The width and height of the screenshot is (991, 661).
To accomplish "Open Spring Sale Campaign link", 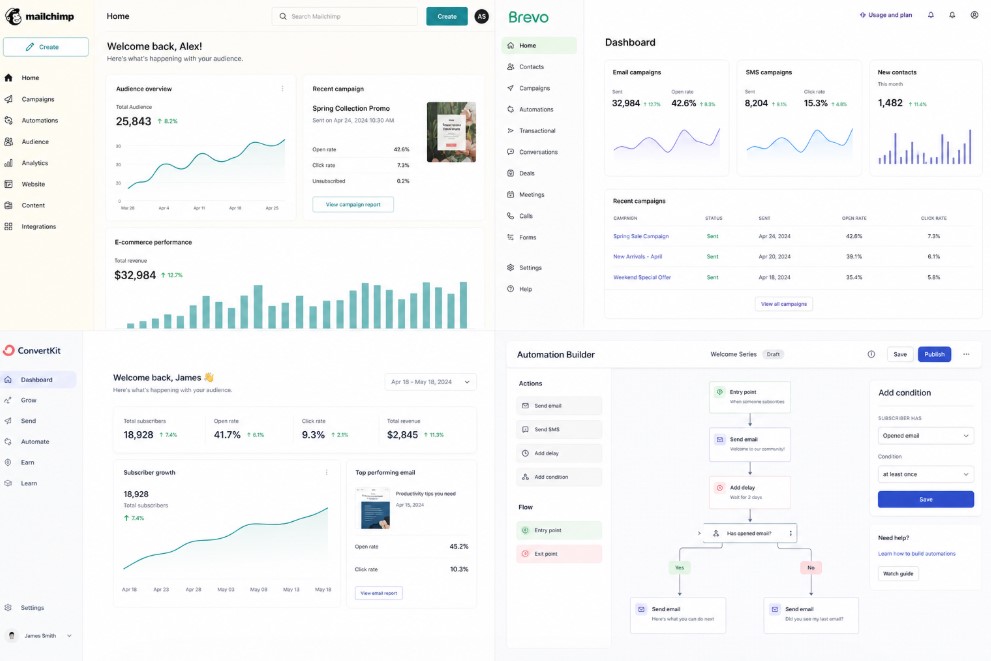I will [x=641, y=236].
